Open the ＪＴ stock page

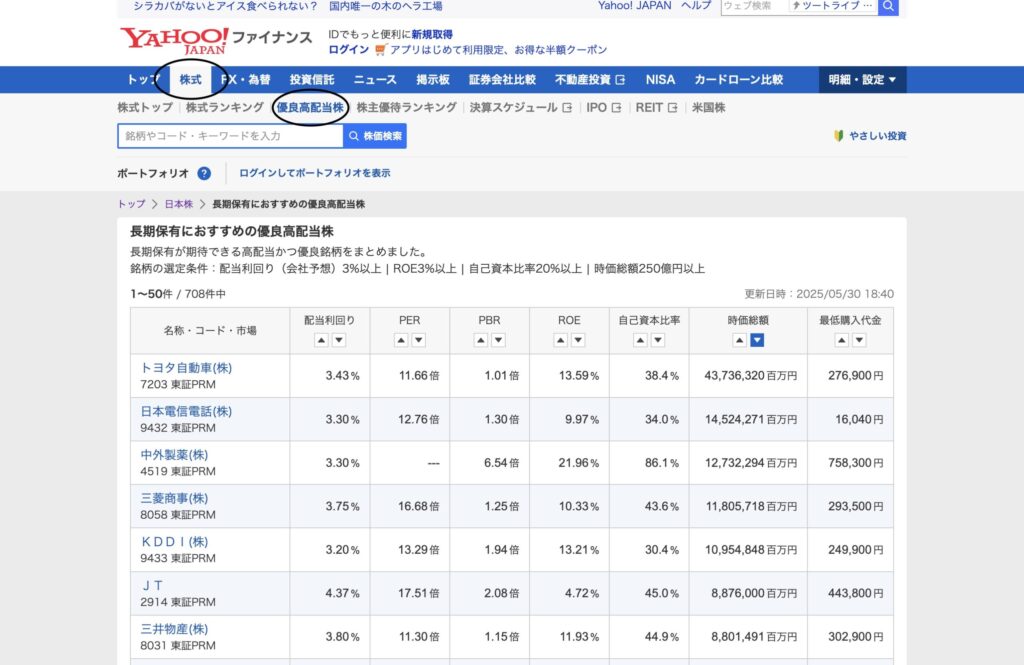click(152, 586)
